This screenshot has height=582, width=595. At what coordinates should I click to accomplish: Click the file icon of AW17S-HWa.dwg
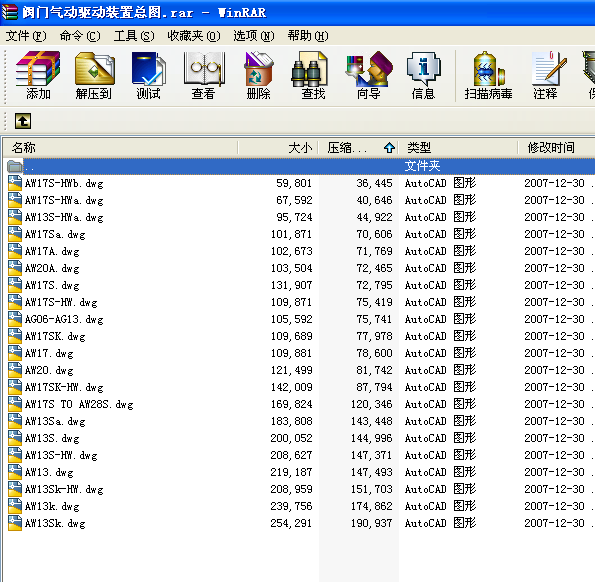15,200
